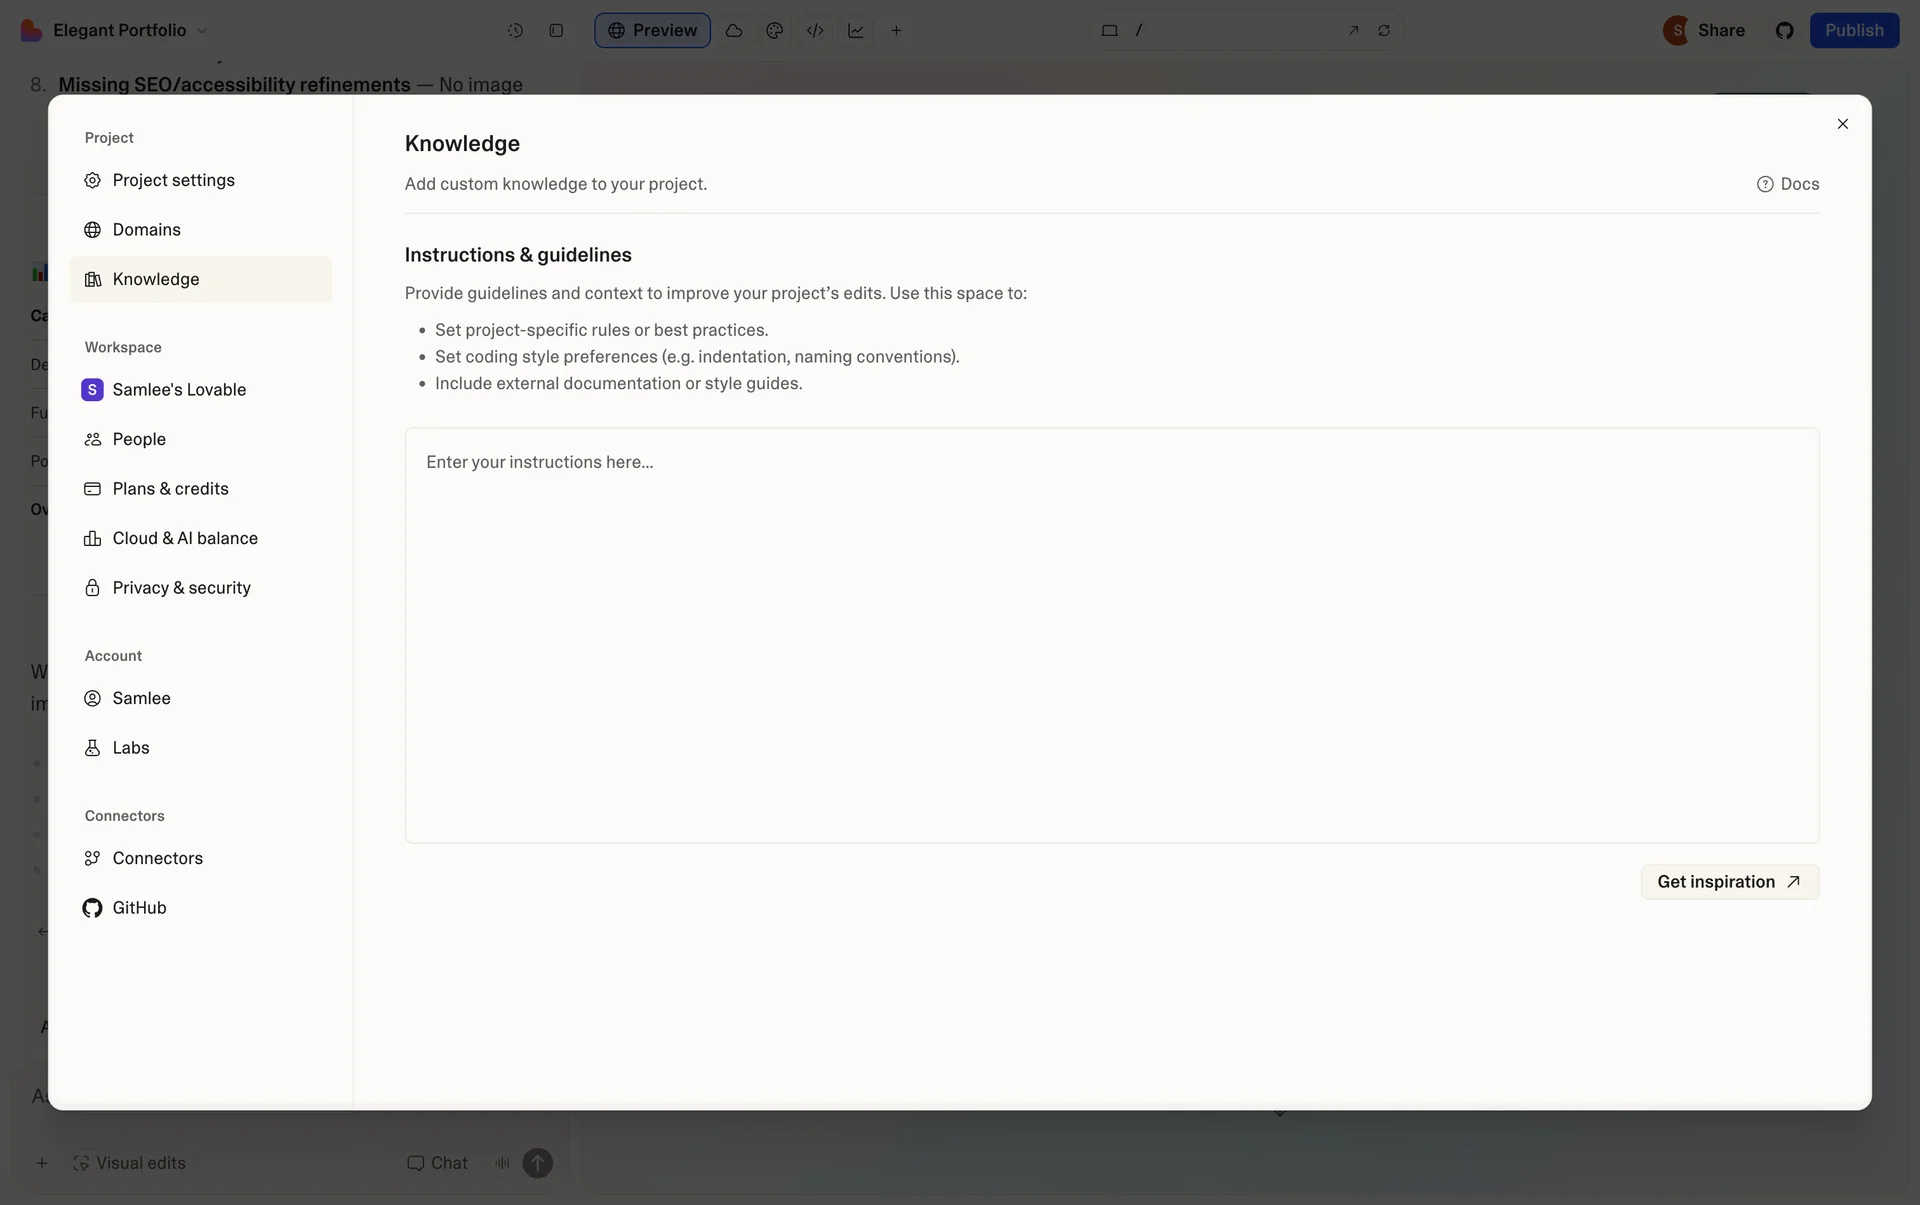Click the GitHub icon beside Share
This screenshot has width=1920, height=1205.
1784,30
